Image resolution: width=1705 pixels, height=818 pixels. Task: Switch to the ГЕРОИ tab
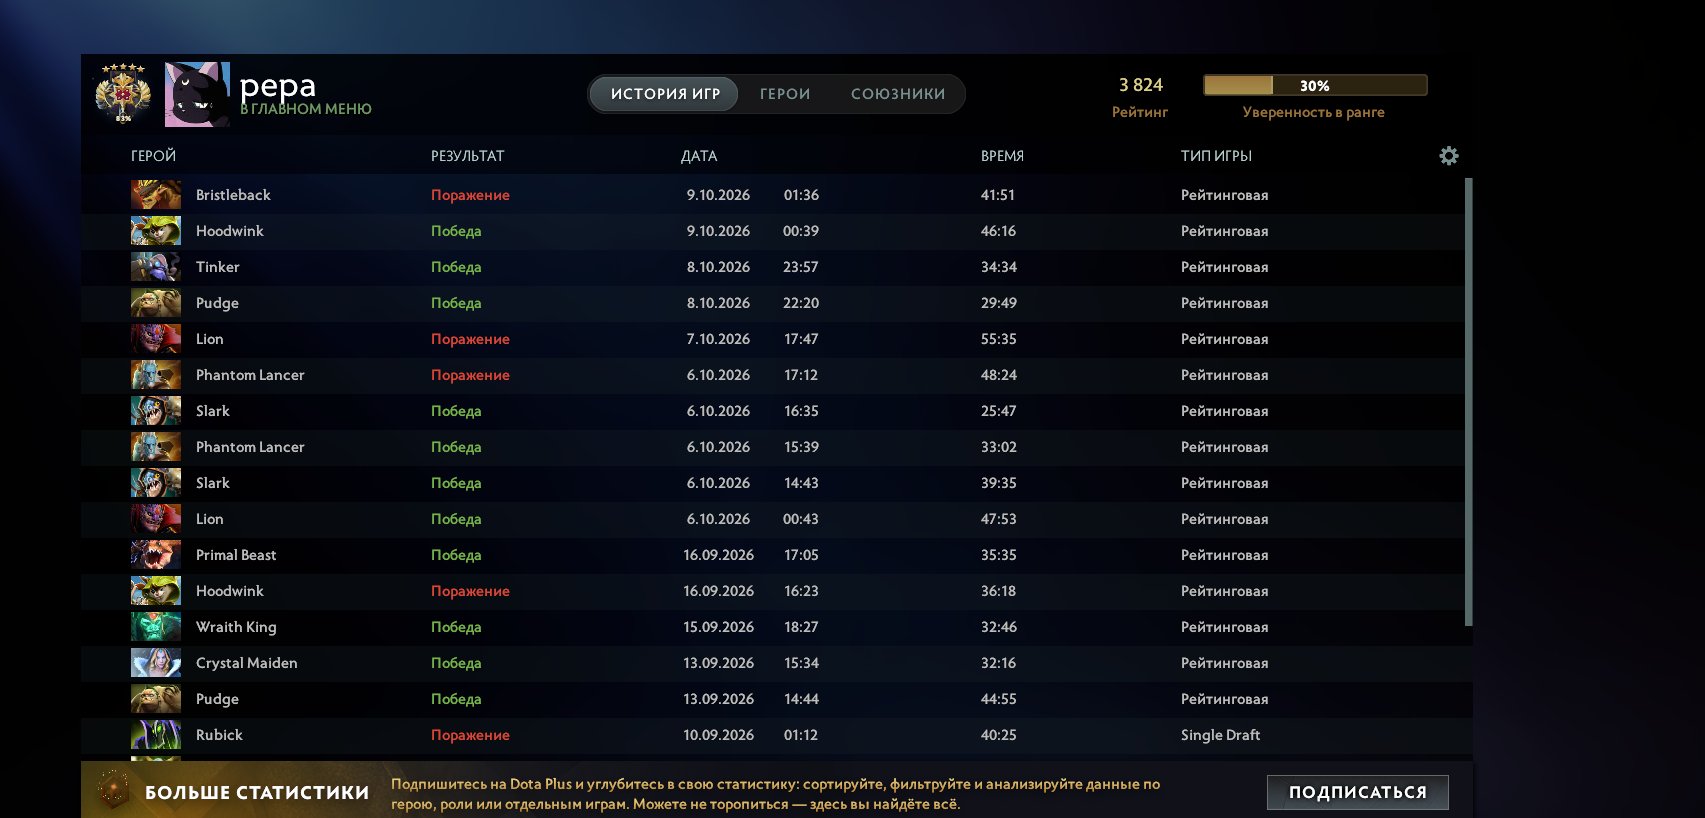[785, 94]
